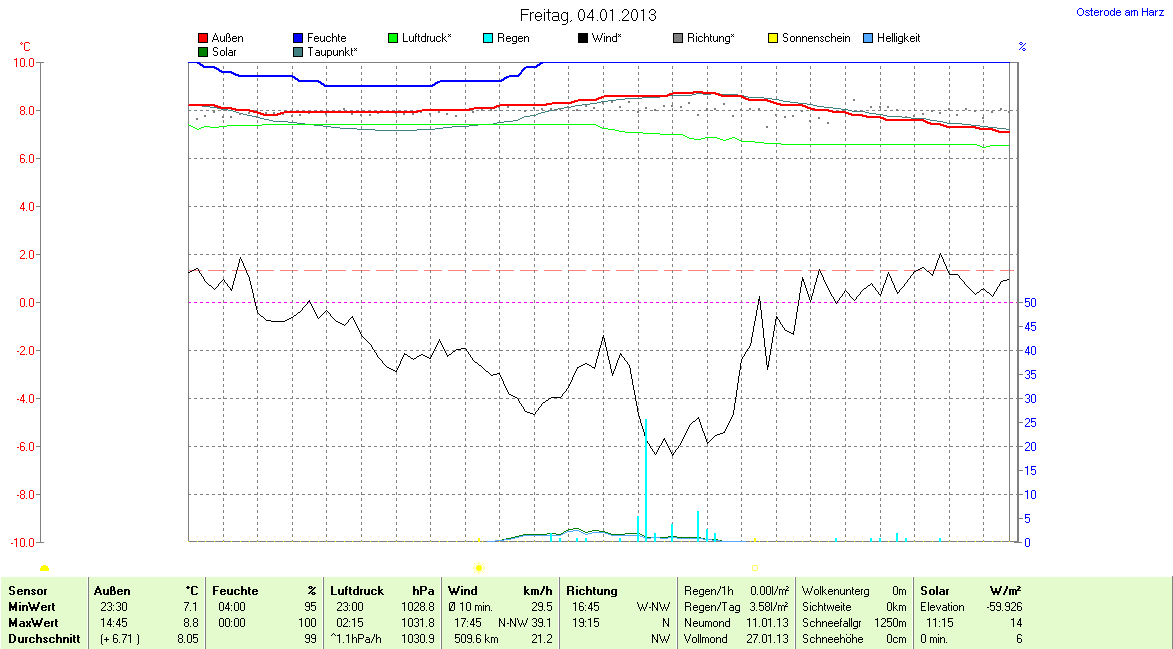Click the blue Feuchte legend square
This screenshot has height=649, width=1173.
[x=299, y=38]
